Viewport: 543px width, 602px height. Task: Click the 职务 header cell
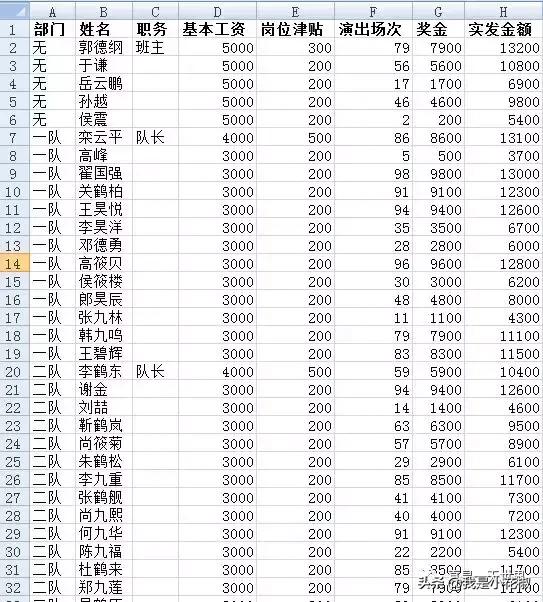[156, 29]
